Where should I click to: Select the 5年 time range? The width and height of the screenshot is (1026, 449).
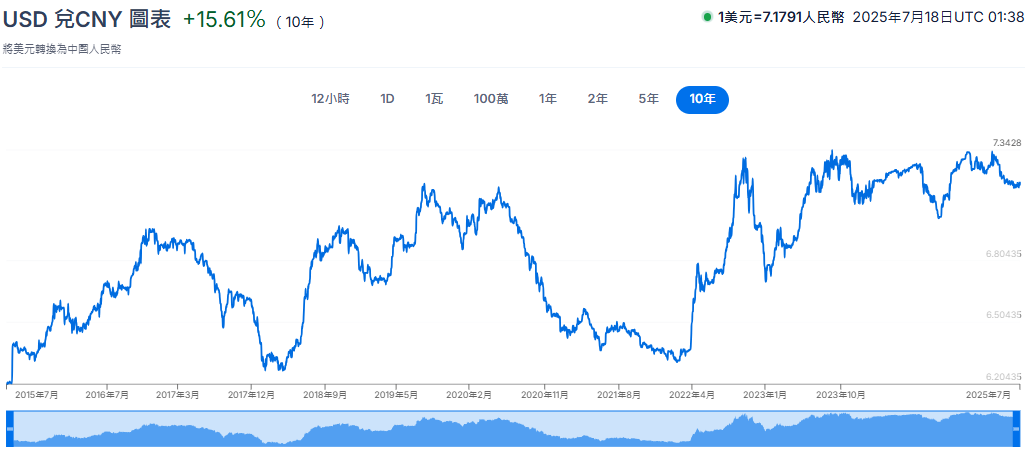(x=648, y=99)
